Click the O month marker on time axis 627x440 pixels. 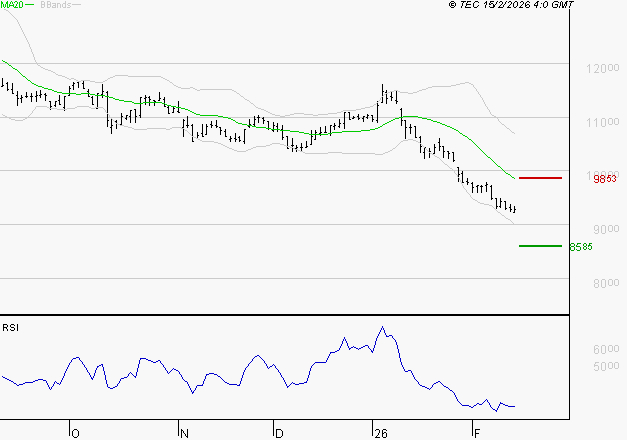coord(75,433)
